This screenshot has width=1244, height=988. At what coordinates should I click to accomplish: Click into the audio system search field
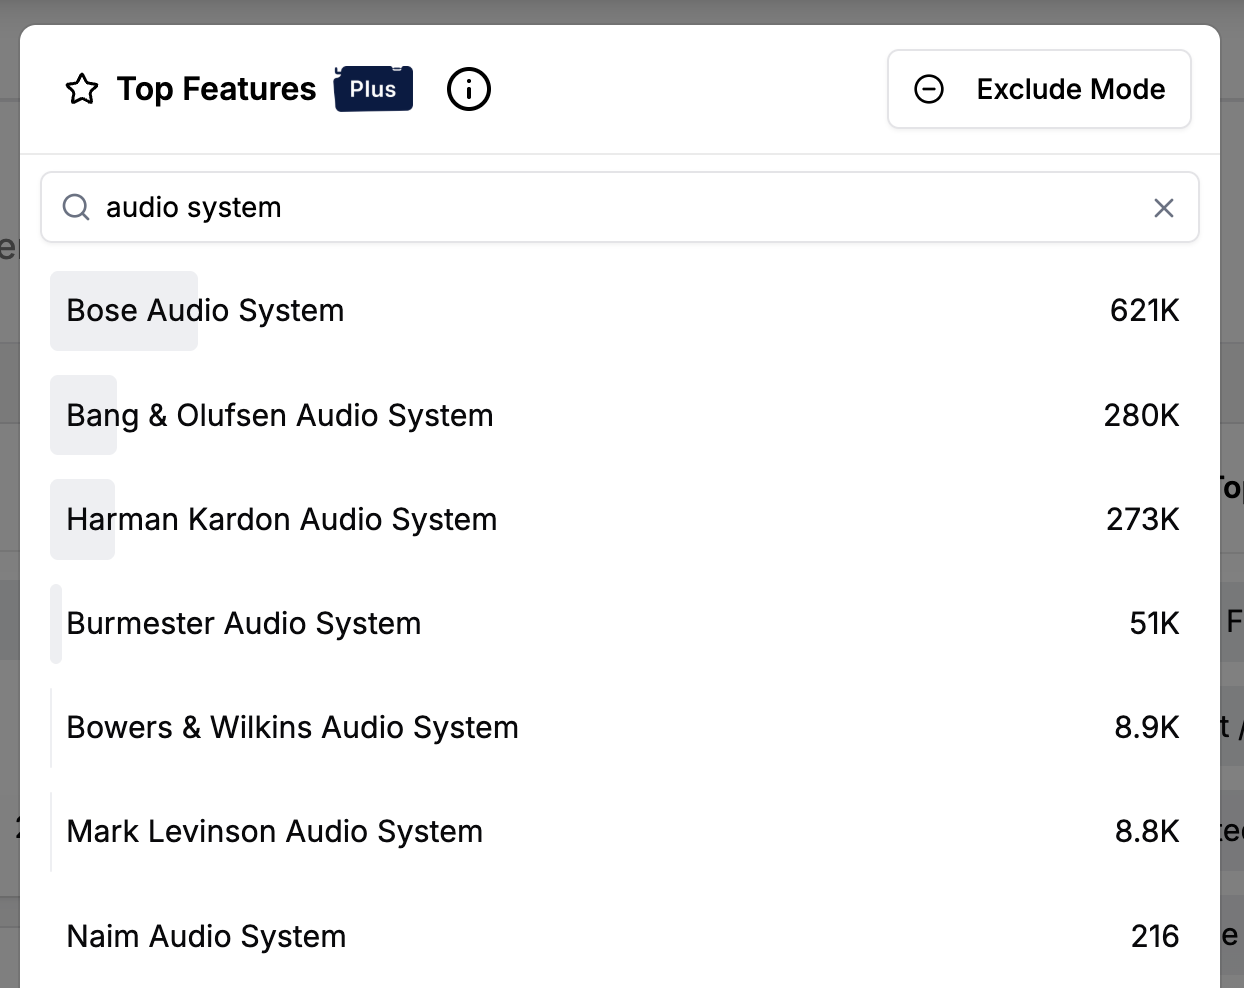[620, 207]
